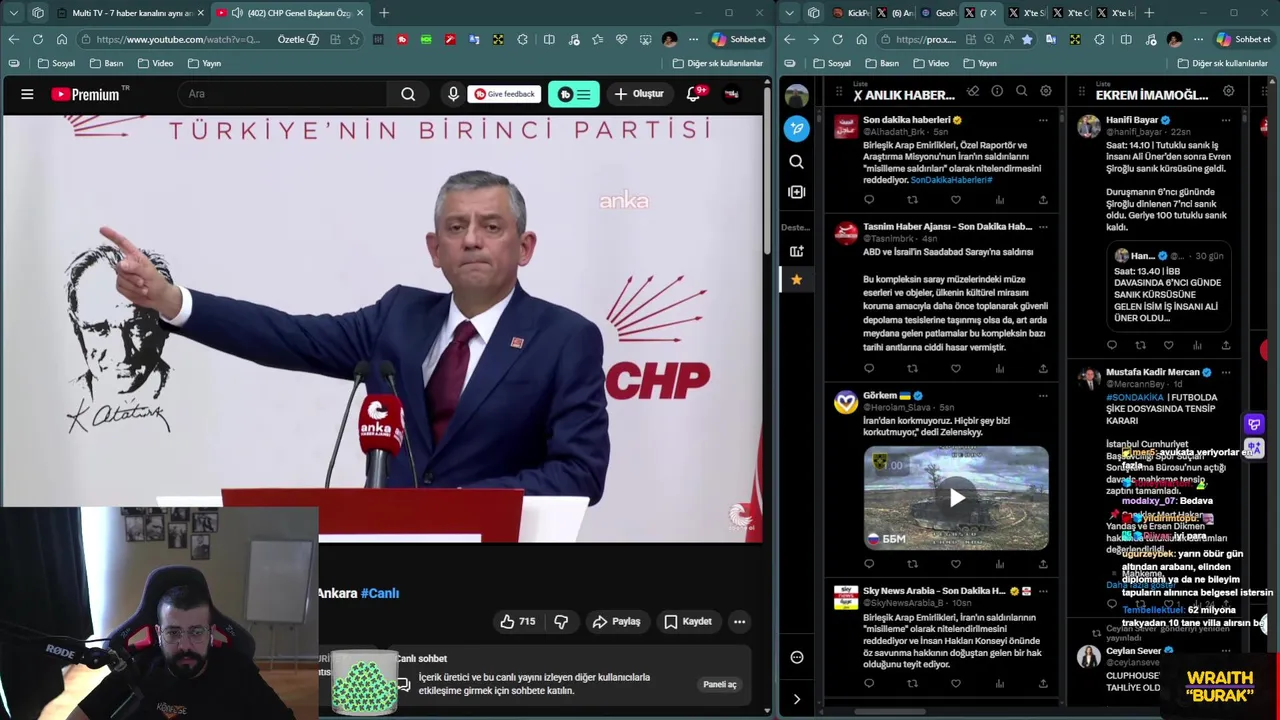Open more menu on Hanifi Bayar post
This screenshot has width=1280, height=720.
pos(1226,120)
